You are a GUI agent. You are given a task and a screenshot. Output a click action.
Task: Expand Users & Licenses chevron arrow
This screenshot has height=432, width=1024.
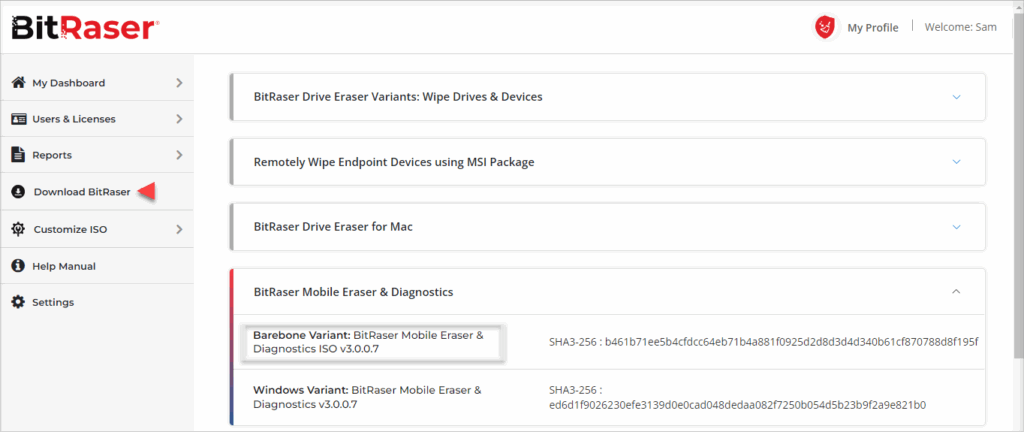[x=180, y=119]
